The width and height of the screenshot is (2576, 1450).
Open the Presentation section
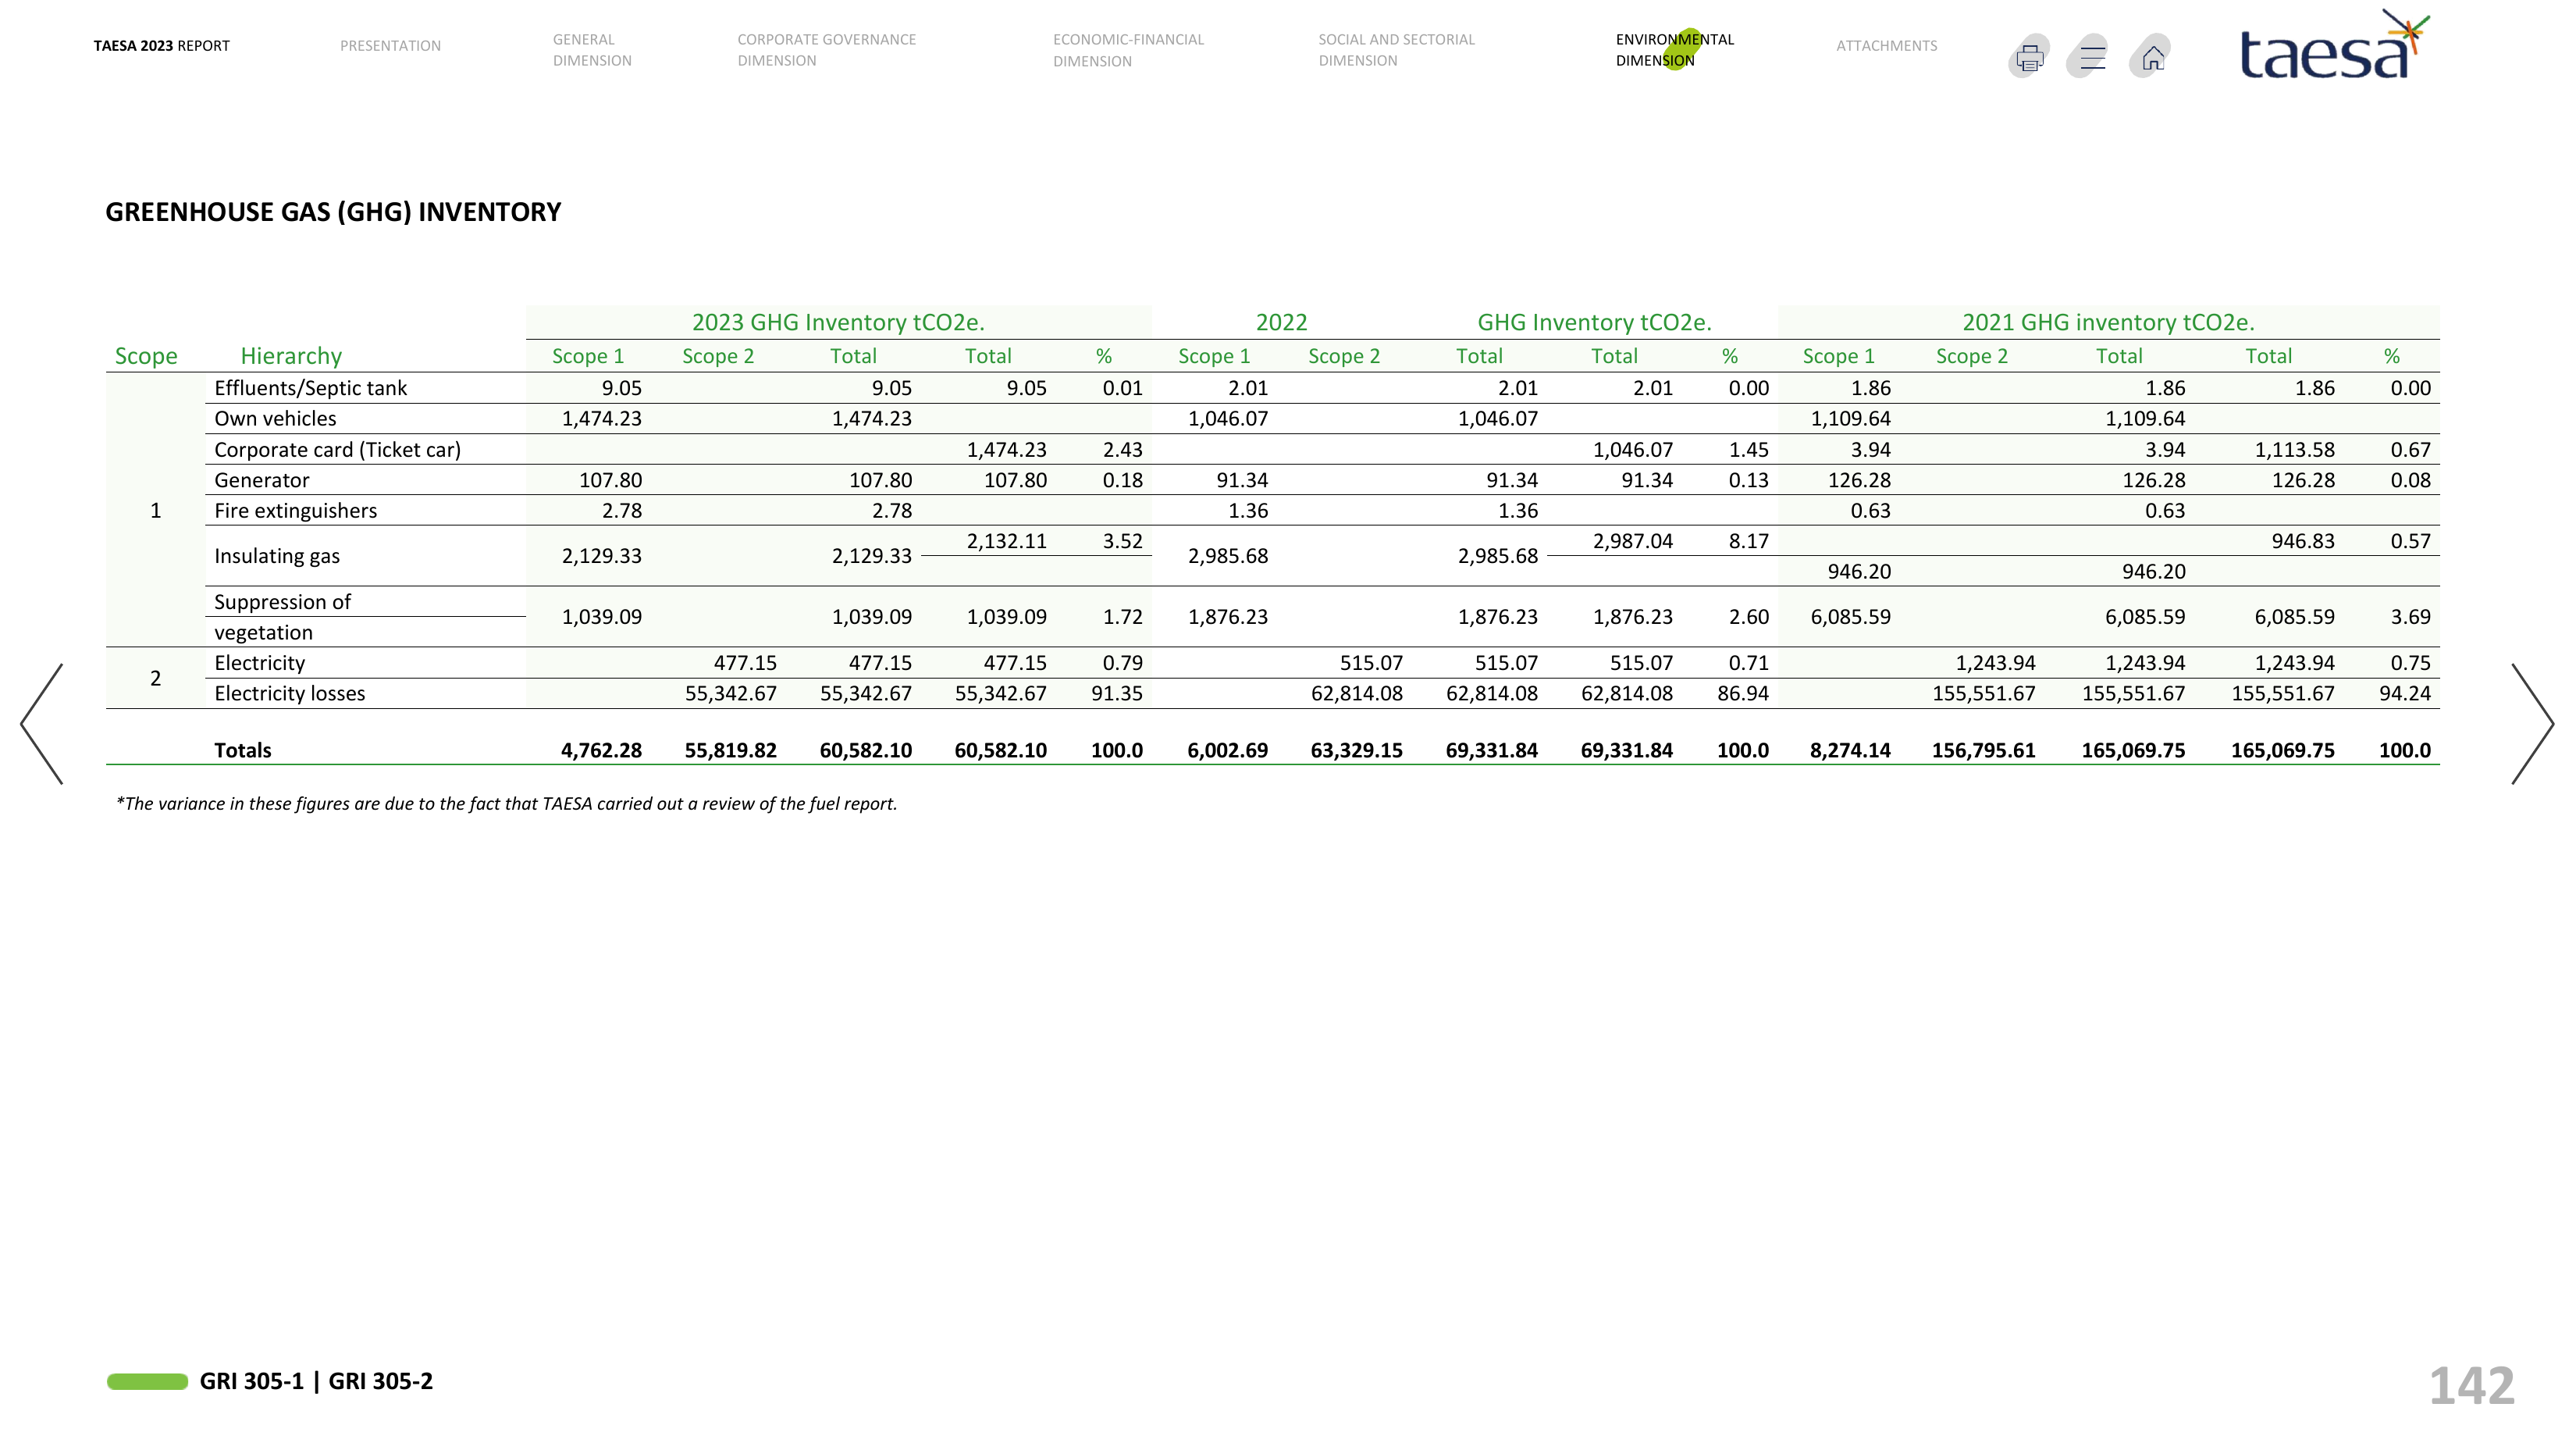pos(390,46)
